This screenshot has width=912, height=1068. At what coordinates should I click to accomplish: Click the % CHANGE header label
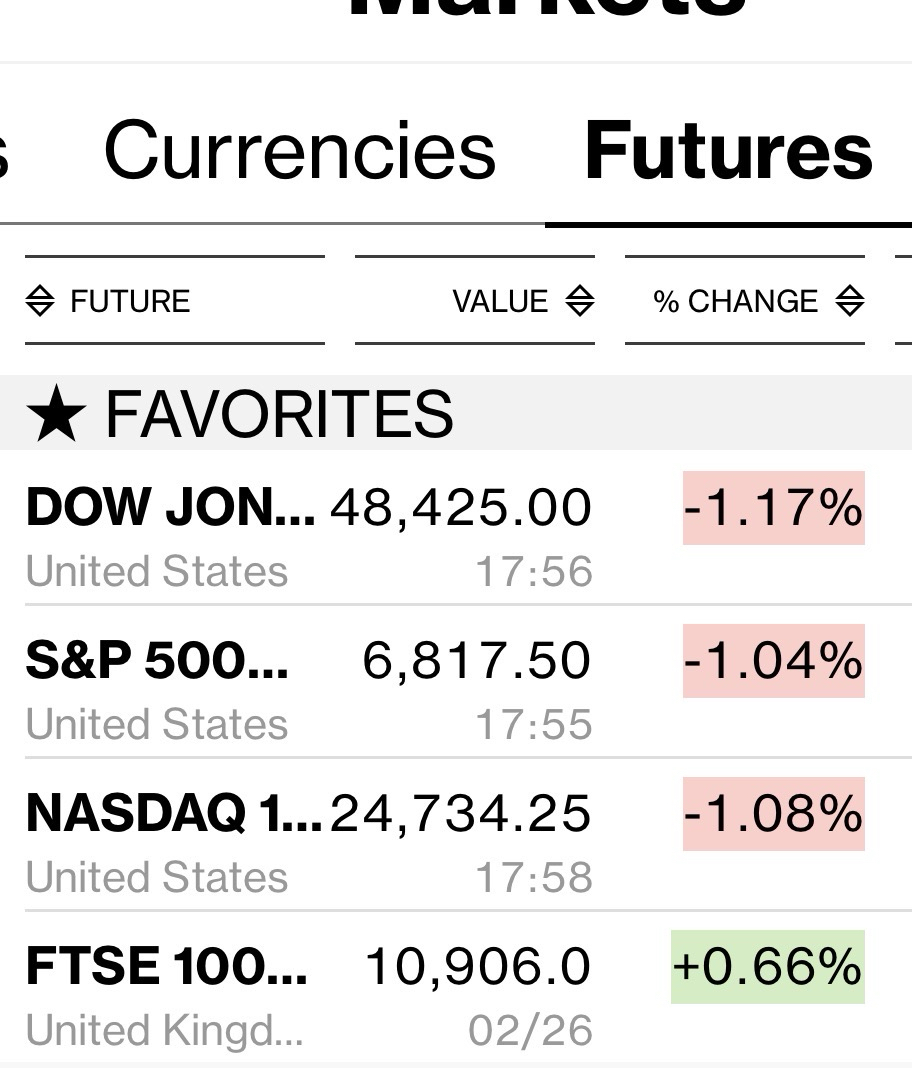pyautogui.click(x=735, y=301)
